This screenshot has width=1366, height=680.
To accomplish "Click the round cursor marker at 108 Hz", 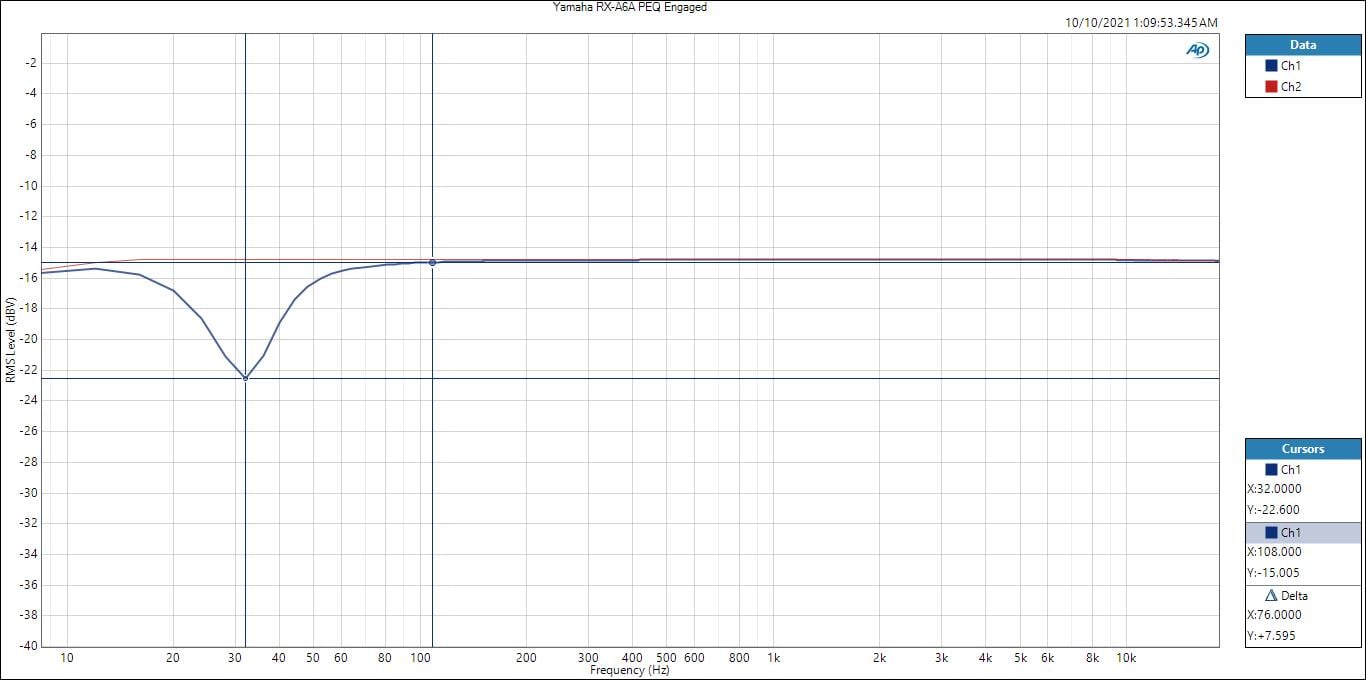I will click(432, 262).
